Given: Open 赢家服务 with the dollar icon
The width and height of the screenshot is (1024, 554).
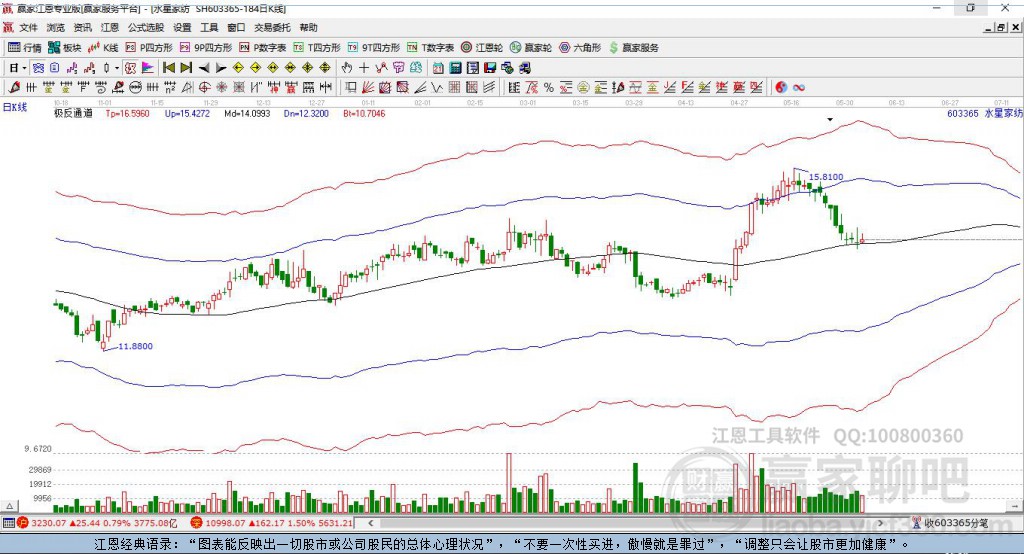Looking at the screenshot, I should click(633, 48).
